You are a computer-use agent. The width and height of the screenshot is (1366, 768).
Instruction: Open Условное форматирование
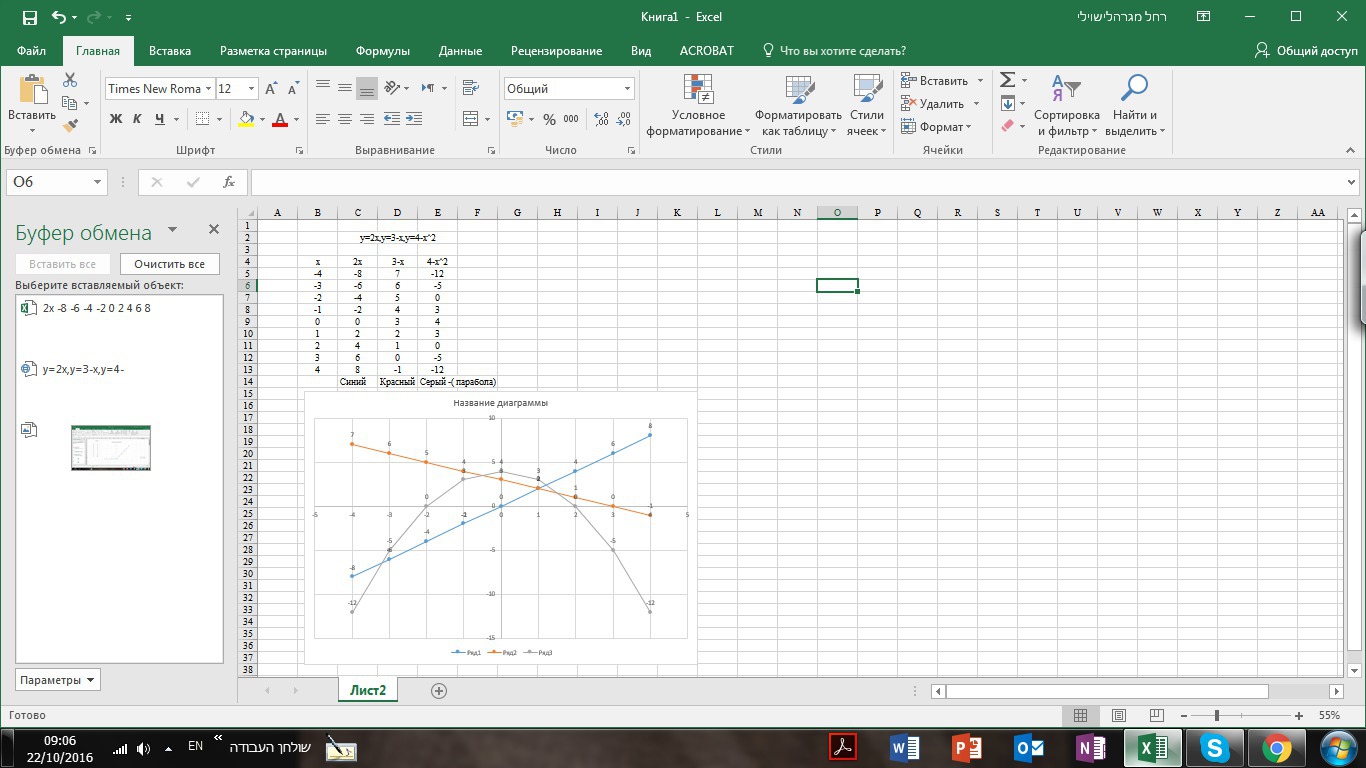click(x=698, y=107)
